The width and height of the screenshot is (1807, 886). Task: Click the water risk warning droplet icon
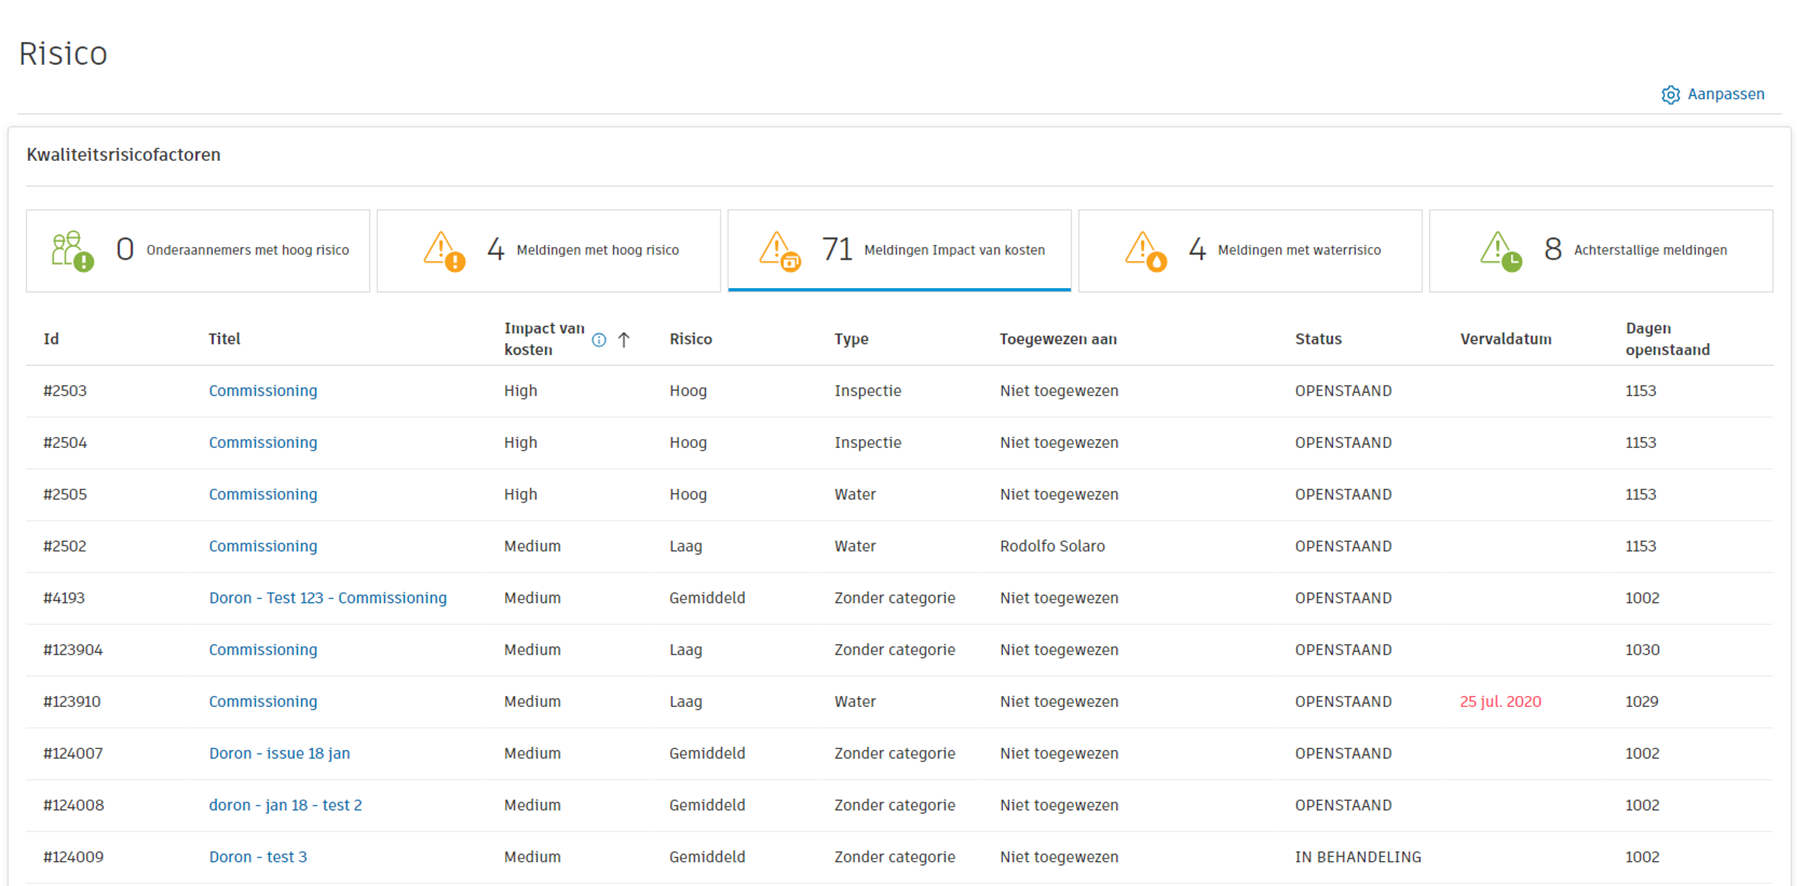[x=1146, y=251]
